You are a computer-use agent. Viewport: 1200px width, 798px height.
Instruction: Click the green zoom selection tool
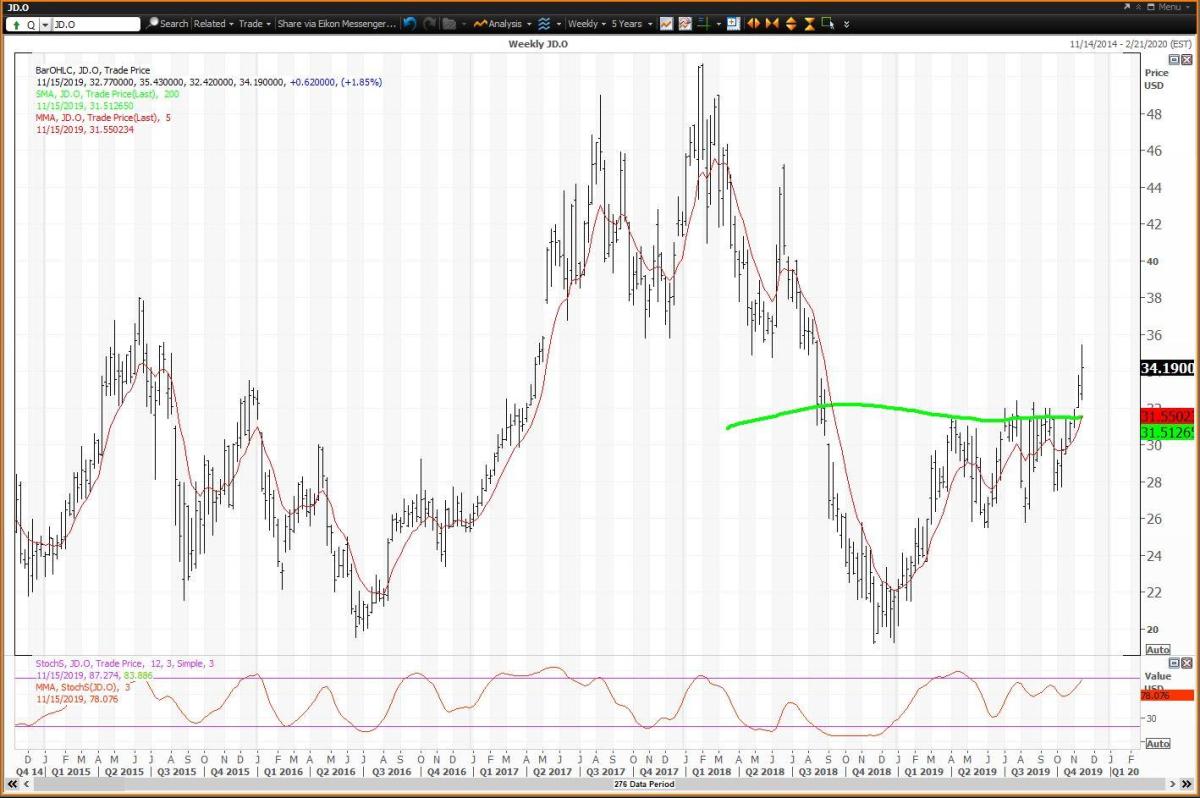(828, 23)
